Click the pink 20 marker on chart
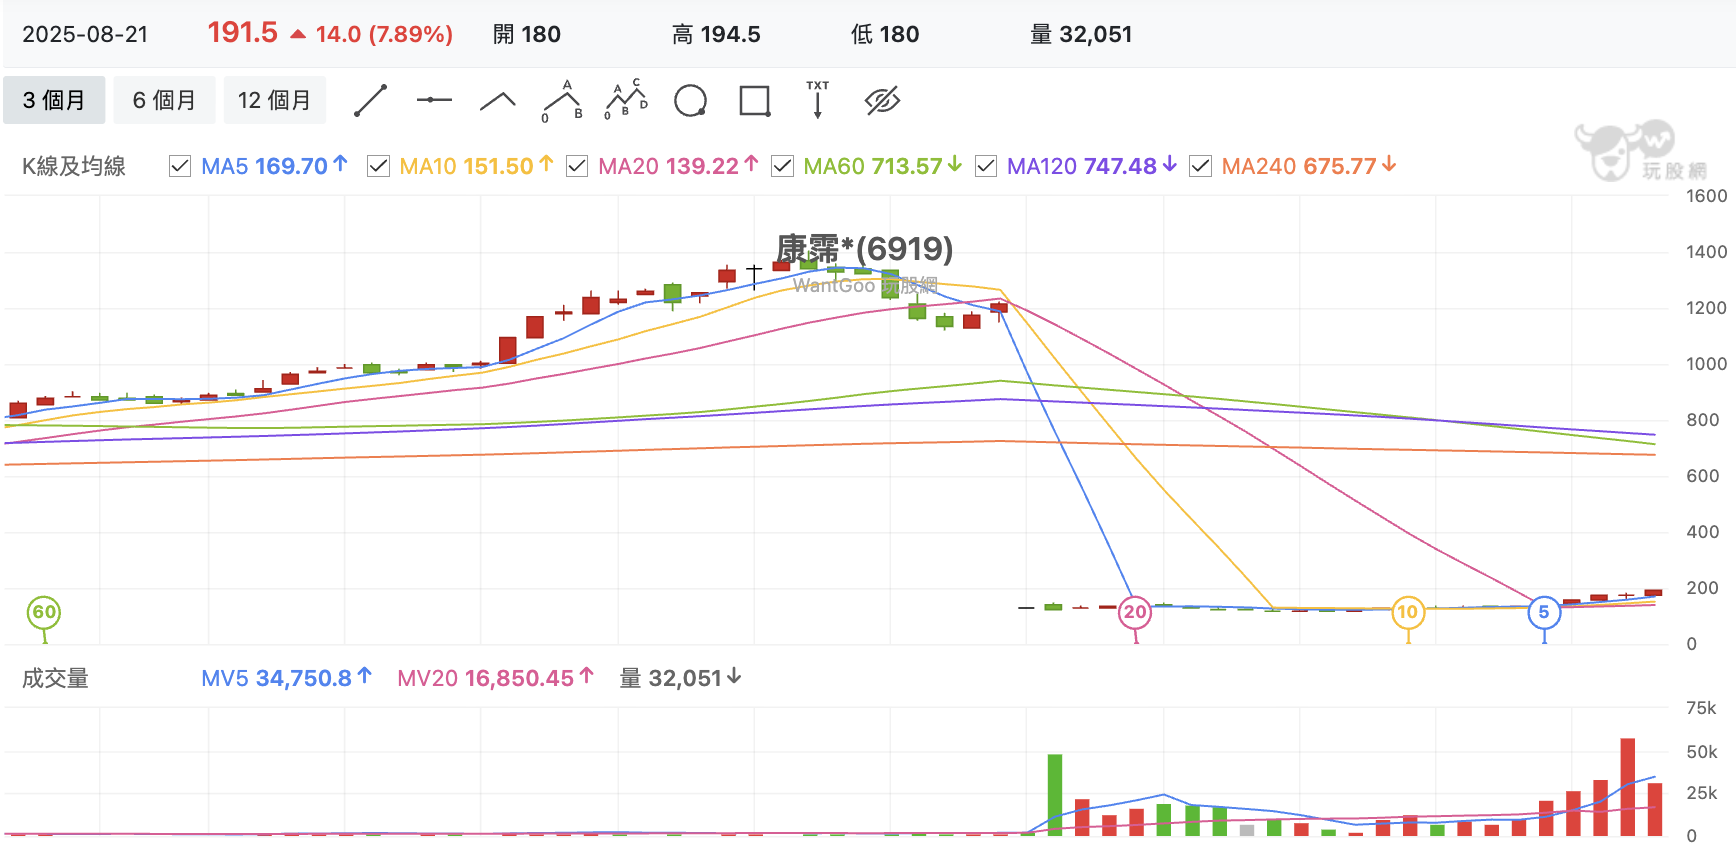The image size is (1736, 856). point(1135,612)
